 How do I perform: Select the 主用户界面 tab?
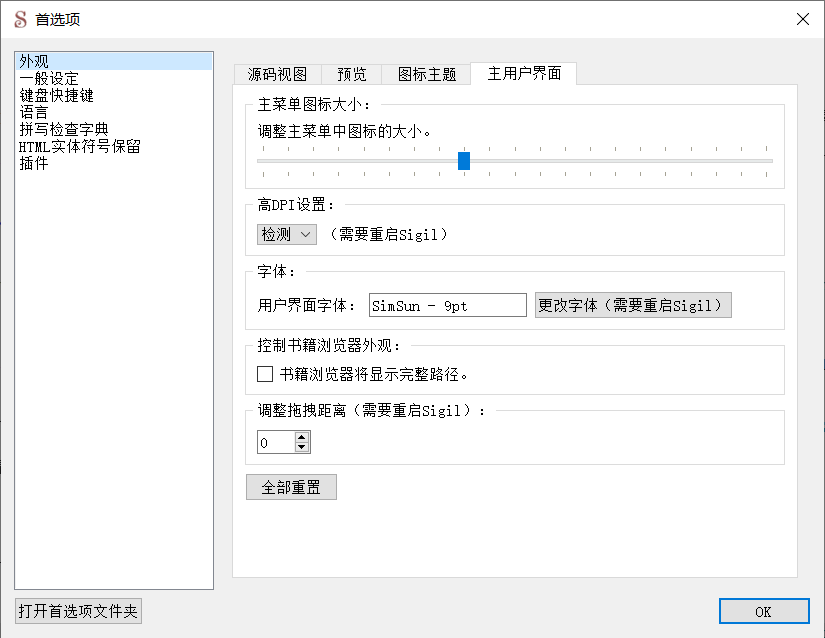click(524, 73)
